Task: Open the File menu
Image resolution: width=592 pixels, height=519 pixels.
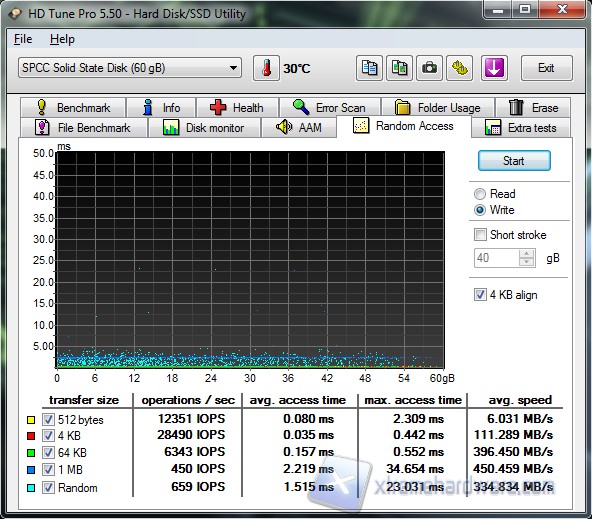Action: pyautogui.click(x=23, y=39)
